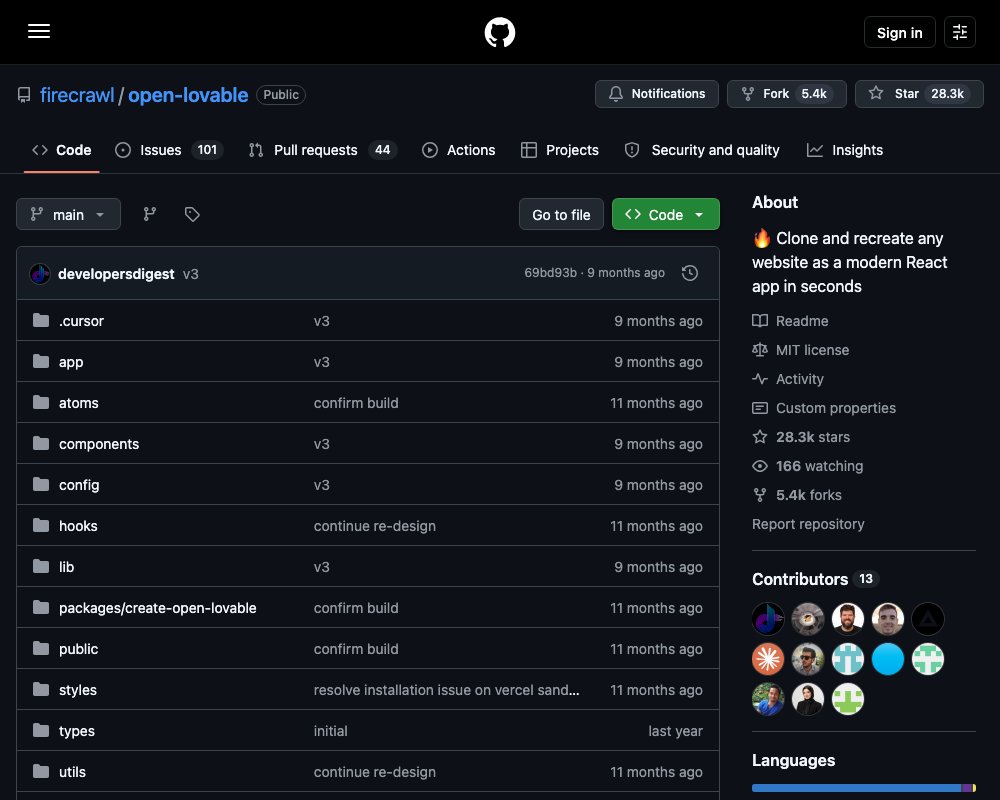Click the folder icon beside styles
This screenshot has height=800, width=1000.
41,689
